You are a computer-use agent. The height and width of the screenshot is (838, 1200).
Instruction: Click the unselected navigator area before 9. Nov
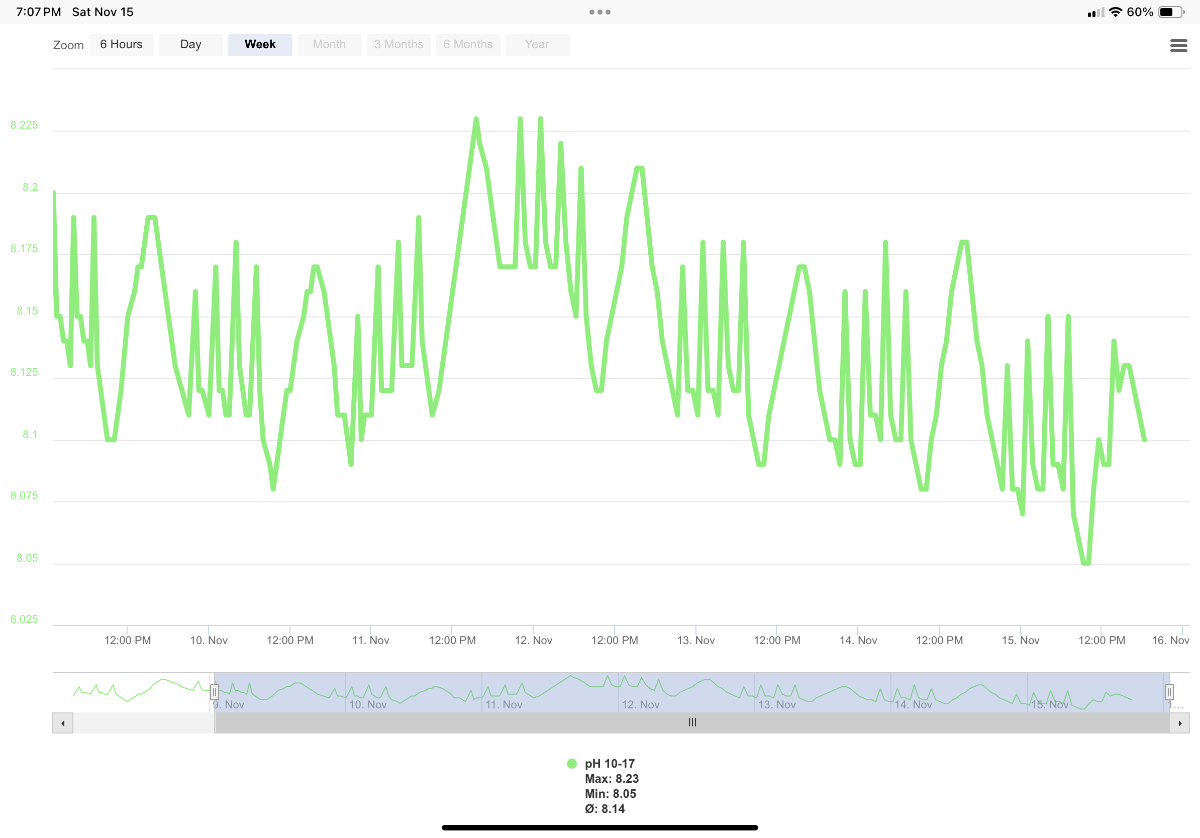132,691
